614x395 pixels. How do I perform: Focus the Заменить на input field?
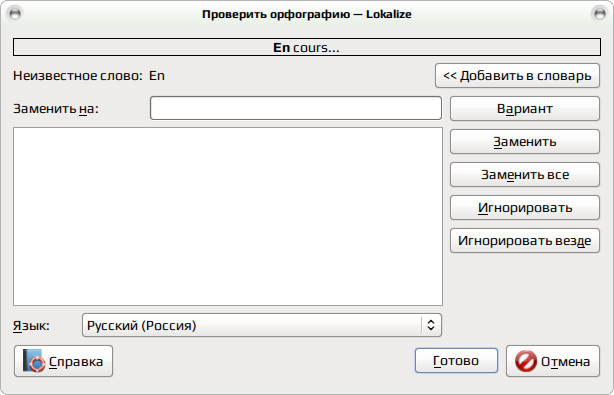(296, 108)
